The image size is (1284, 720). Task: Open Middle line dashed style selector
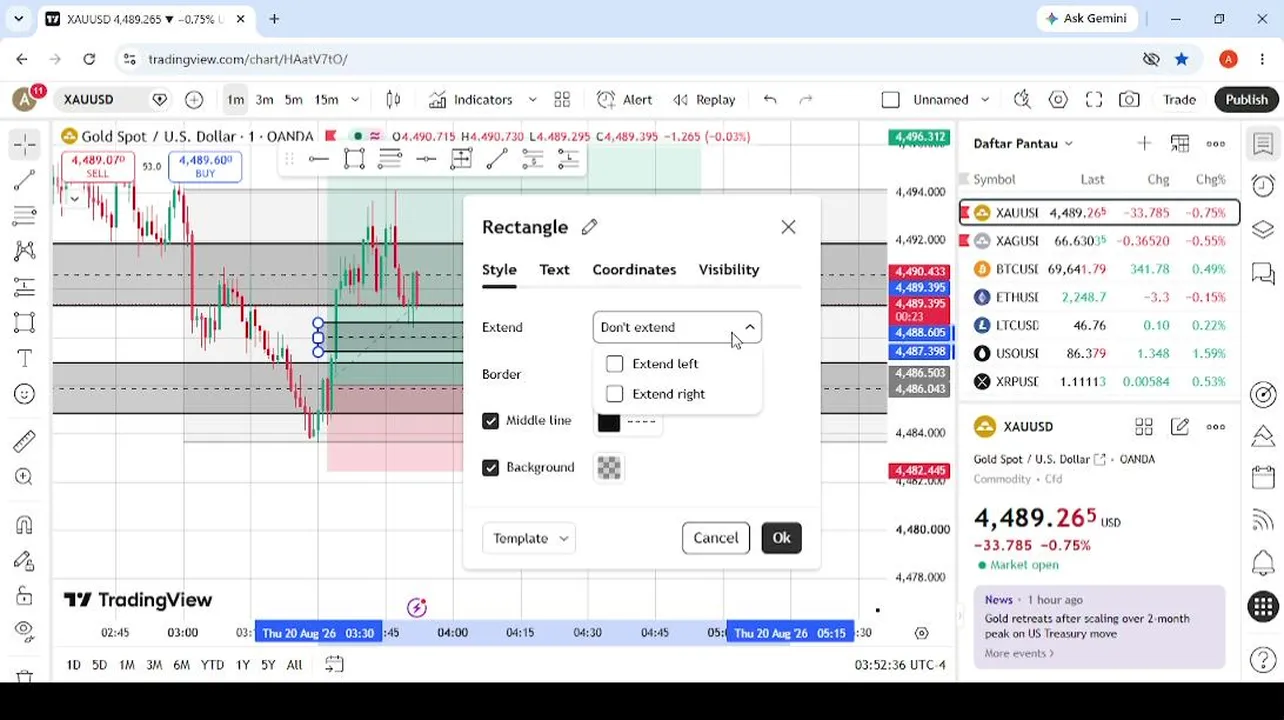pos(642,421)
